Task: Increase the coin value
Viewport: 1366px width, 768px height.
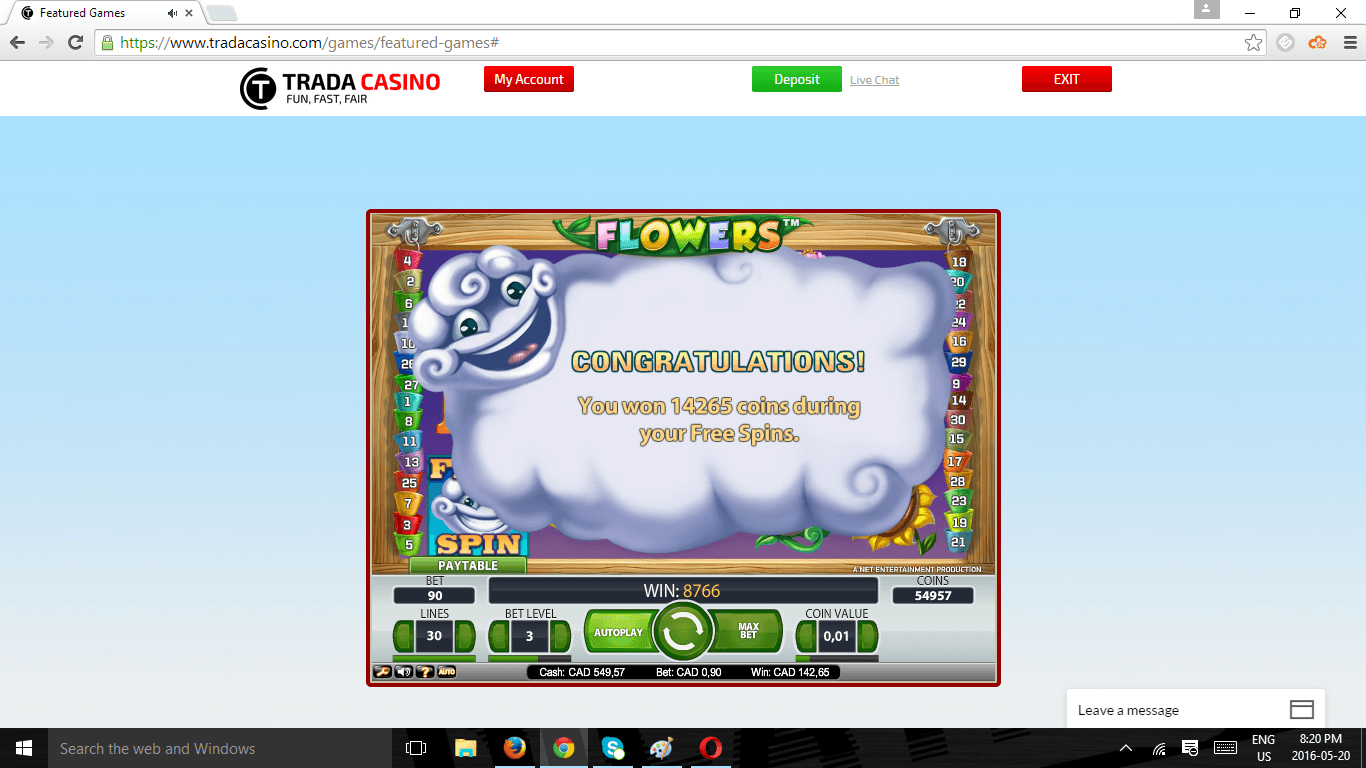Action: click(869, 636)
